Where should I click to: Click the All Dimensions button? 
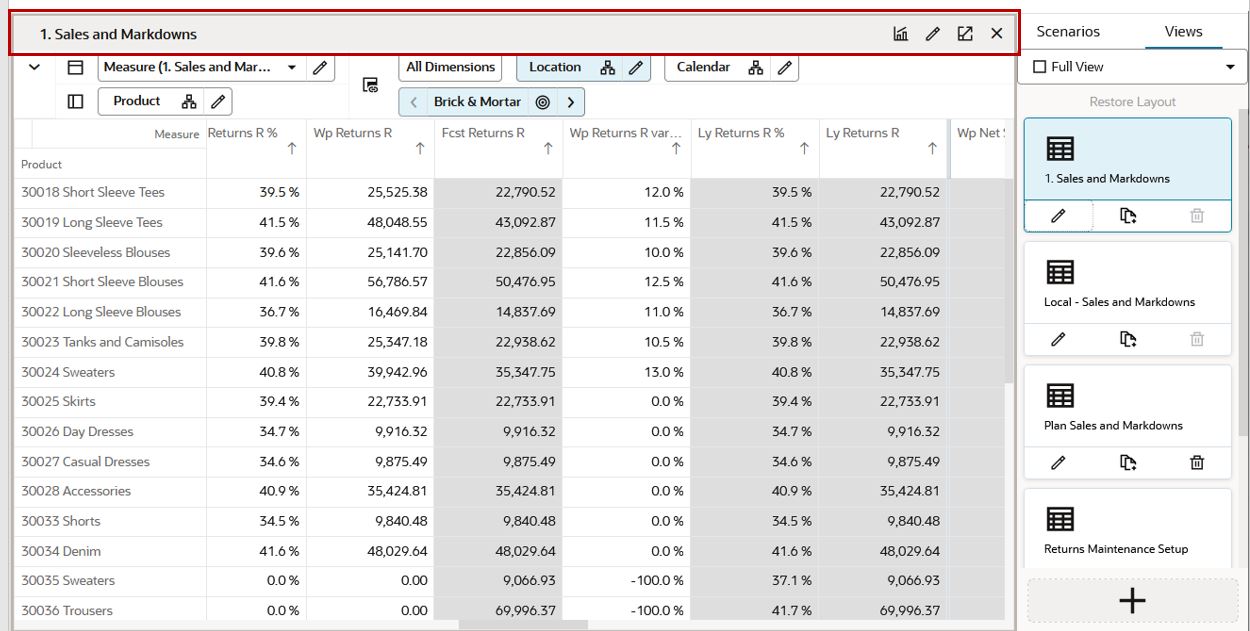tap(450, 67)
